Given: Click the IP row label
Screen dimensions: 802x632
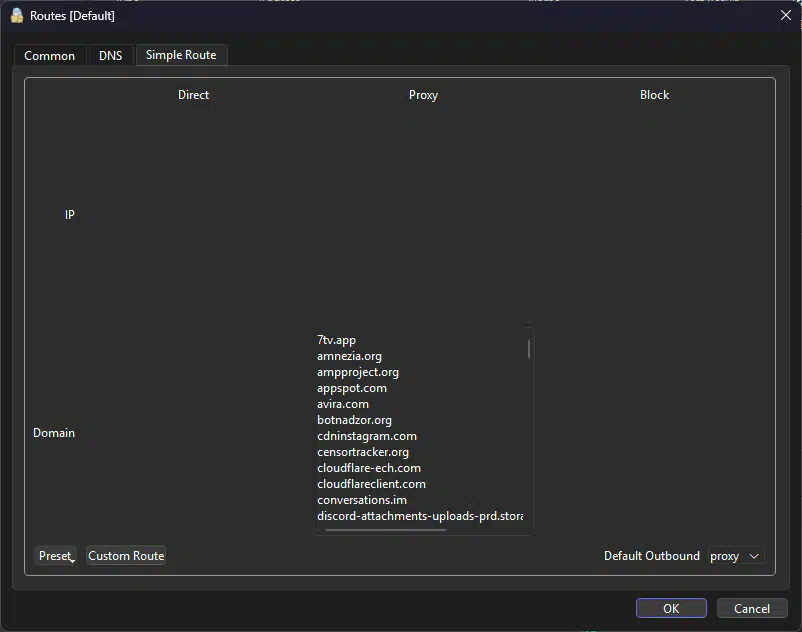Looking at the screenshot, I should (x=70, y=215).
